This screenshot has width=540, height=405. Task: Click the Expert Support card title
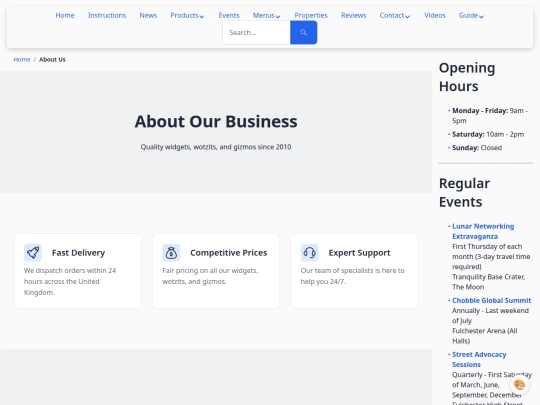[x=359, y=253]
